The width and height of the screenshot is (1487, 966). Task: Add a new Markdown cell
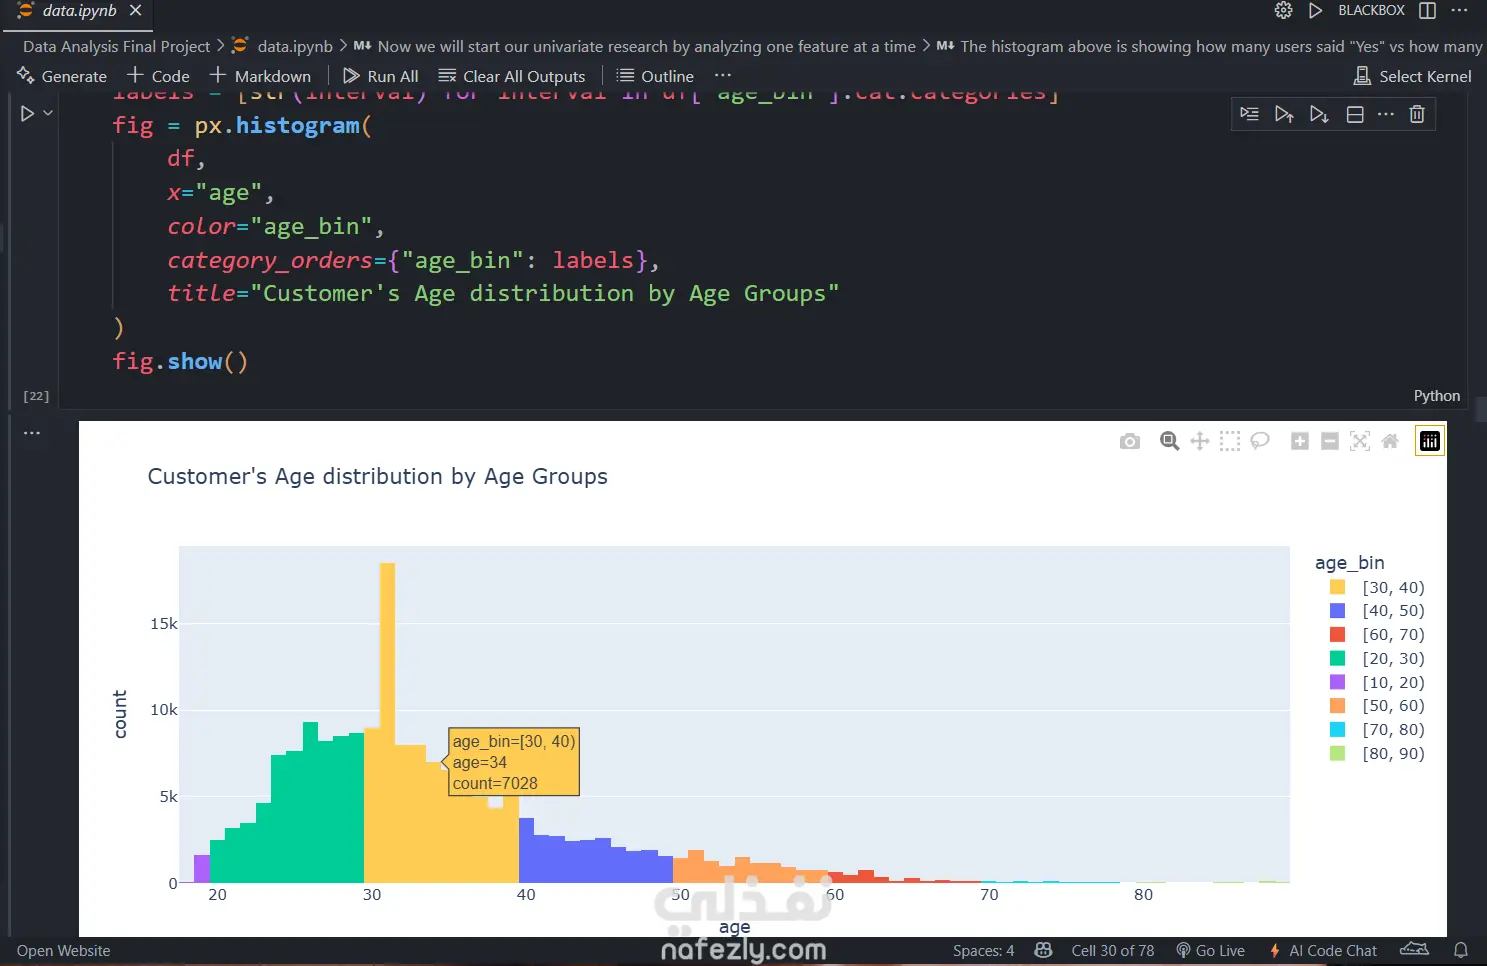(260, 76)
